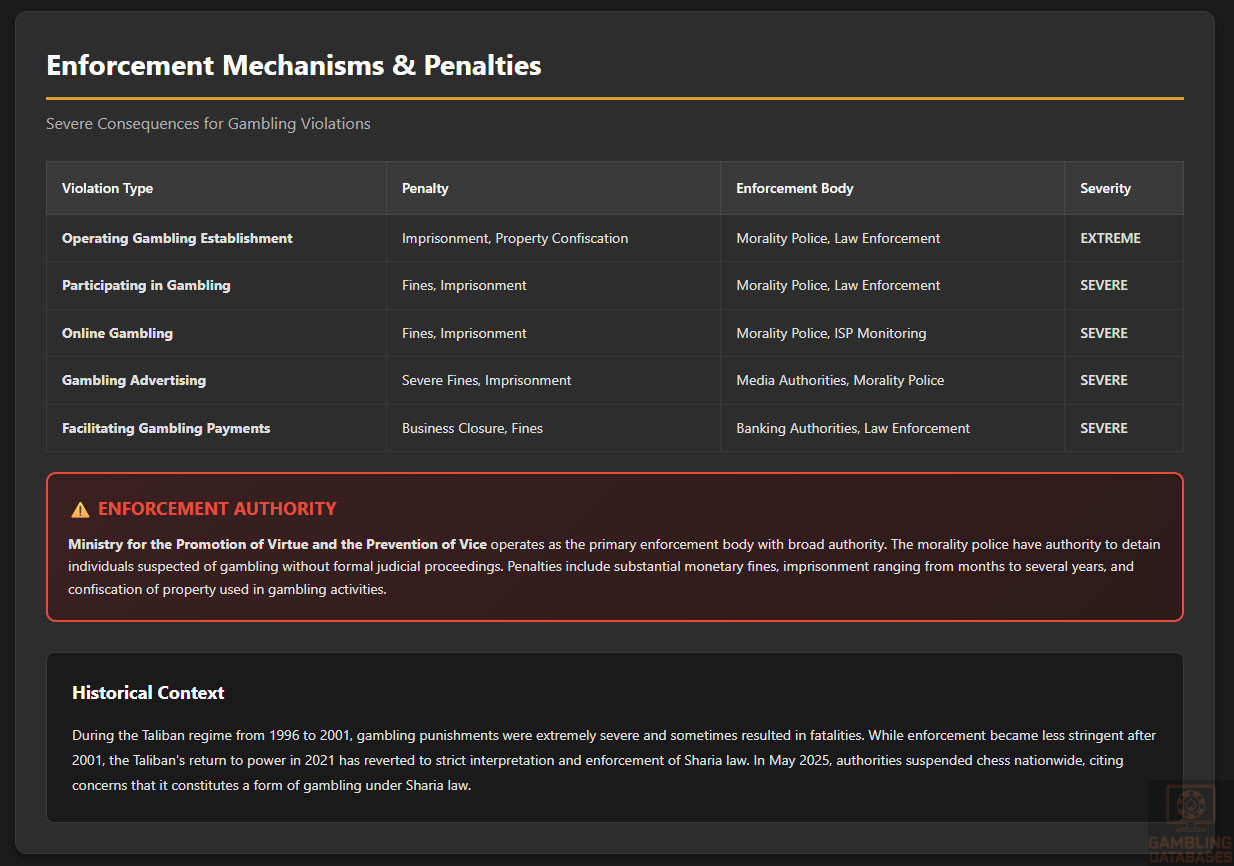Select the Participating in Gambling row label
Image resolution: width=1234 pixels, height=866 pixels.
coord(146,285)
